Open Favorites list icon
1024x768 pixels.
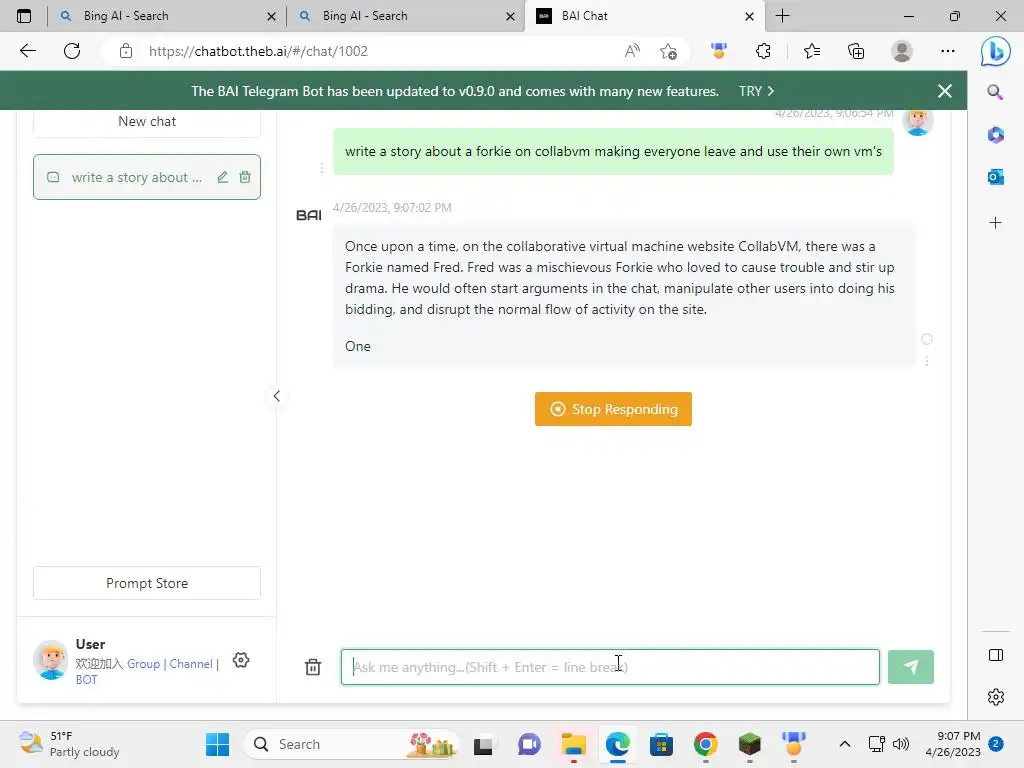[812, 51]
